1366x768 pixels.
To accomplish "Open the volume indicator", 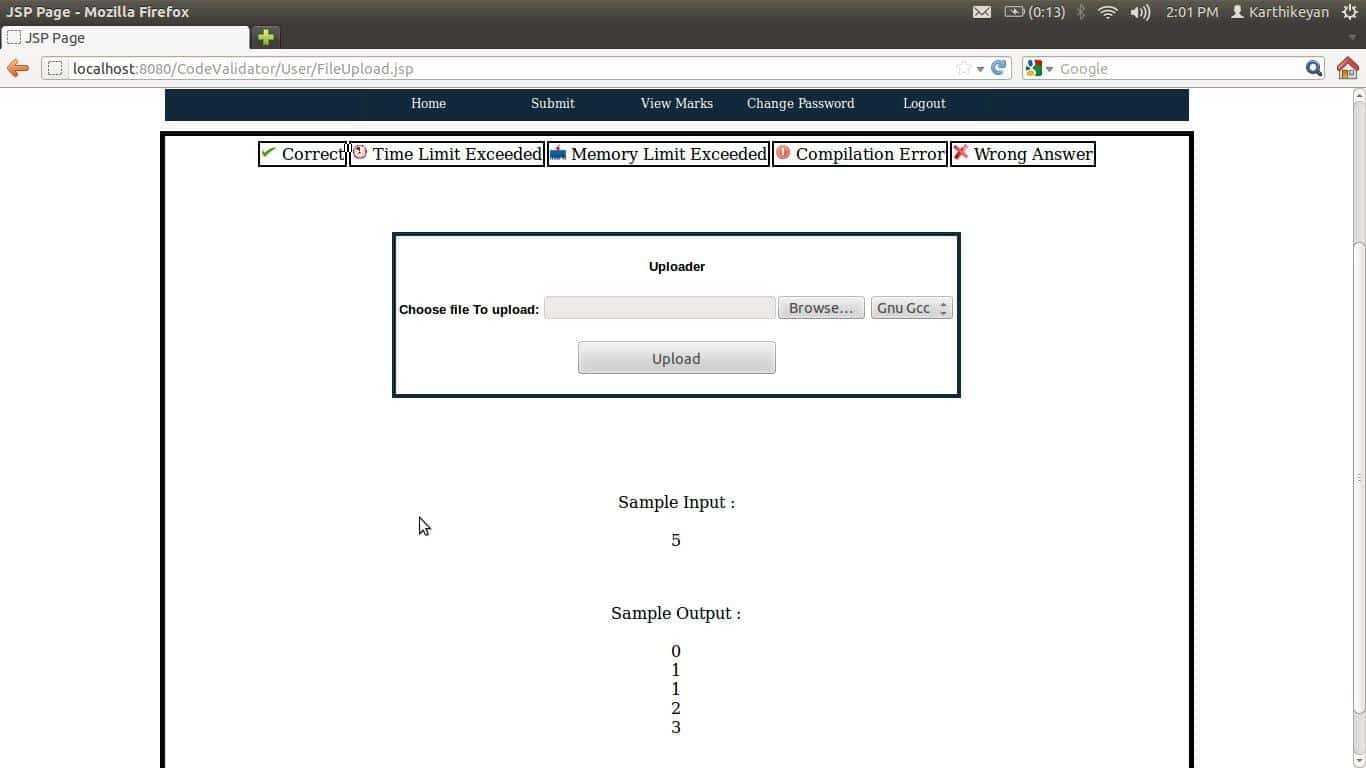I will point(1140,12).
